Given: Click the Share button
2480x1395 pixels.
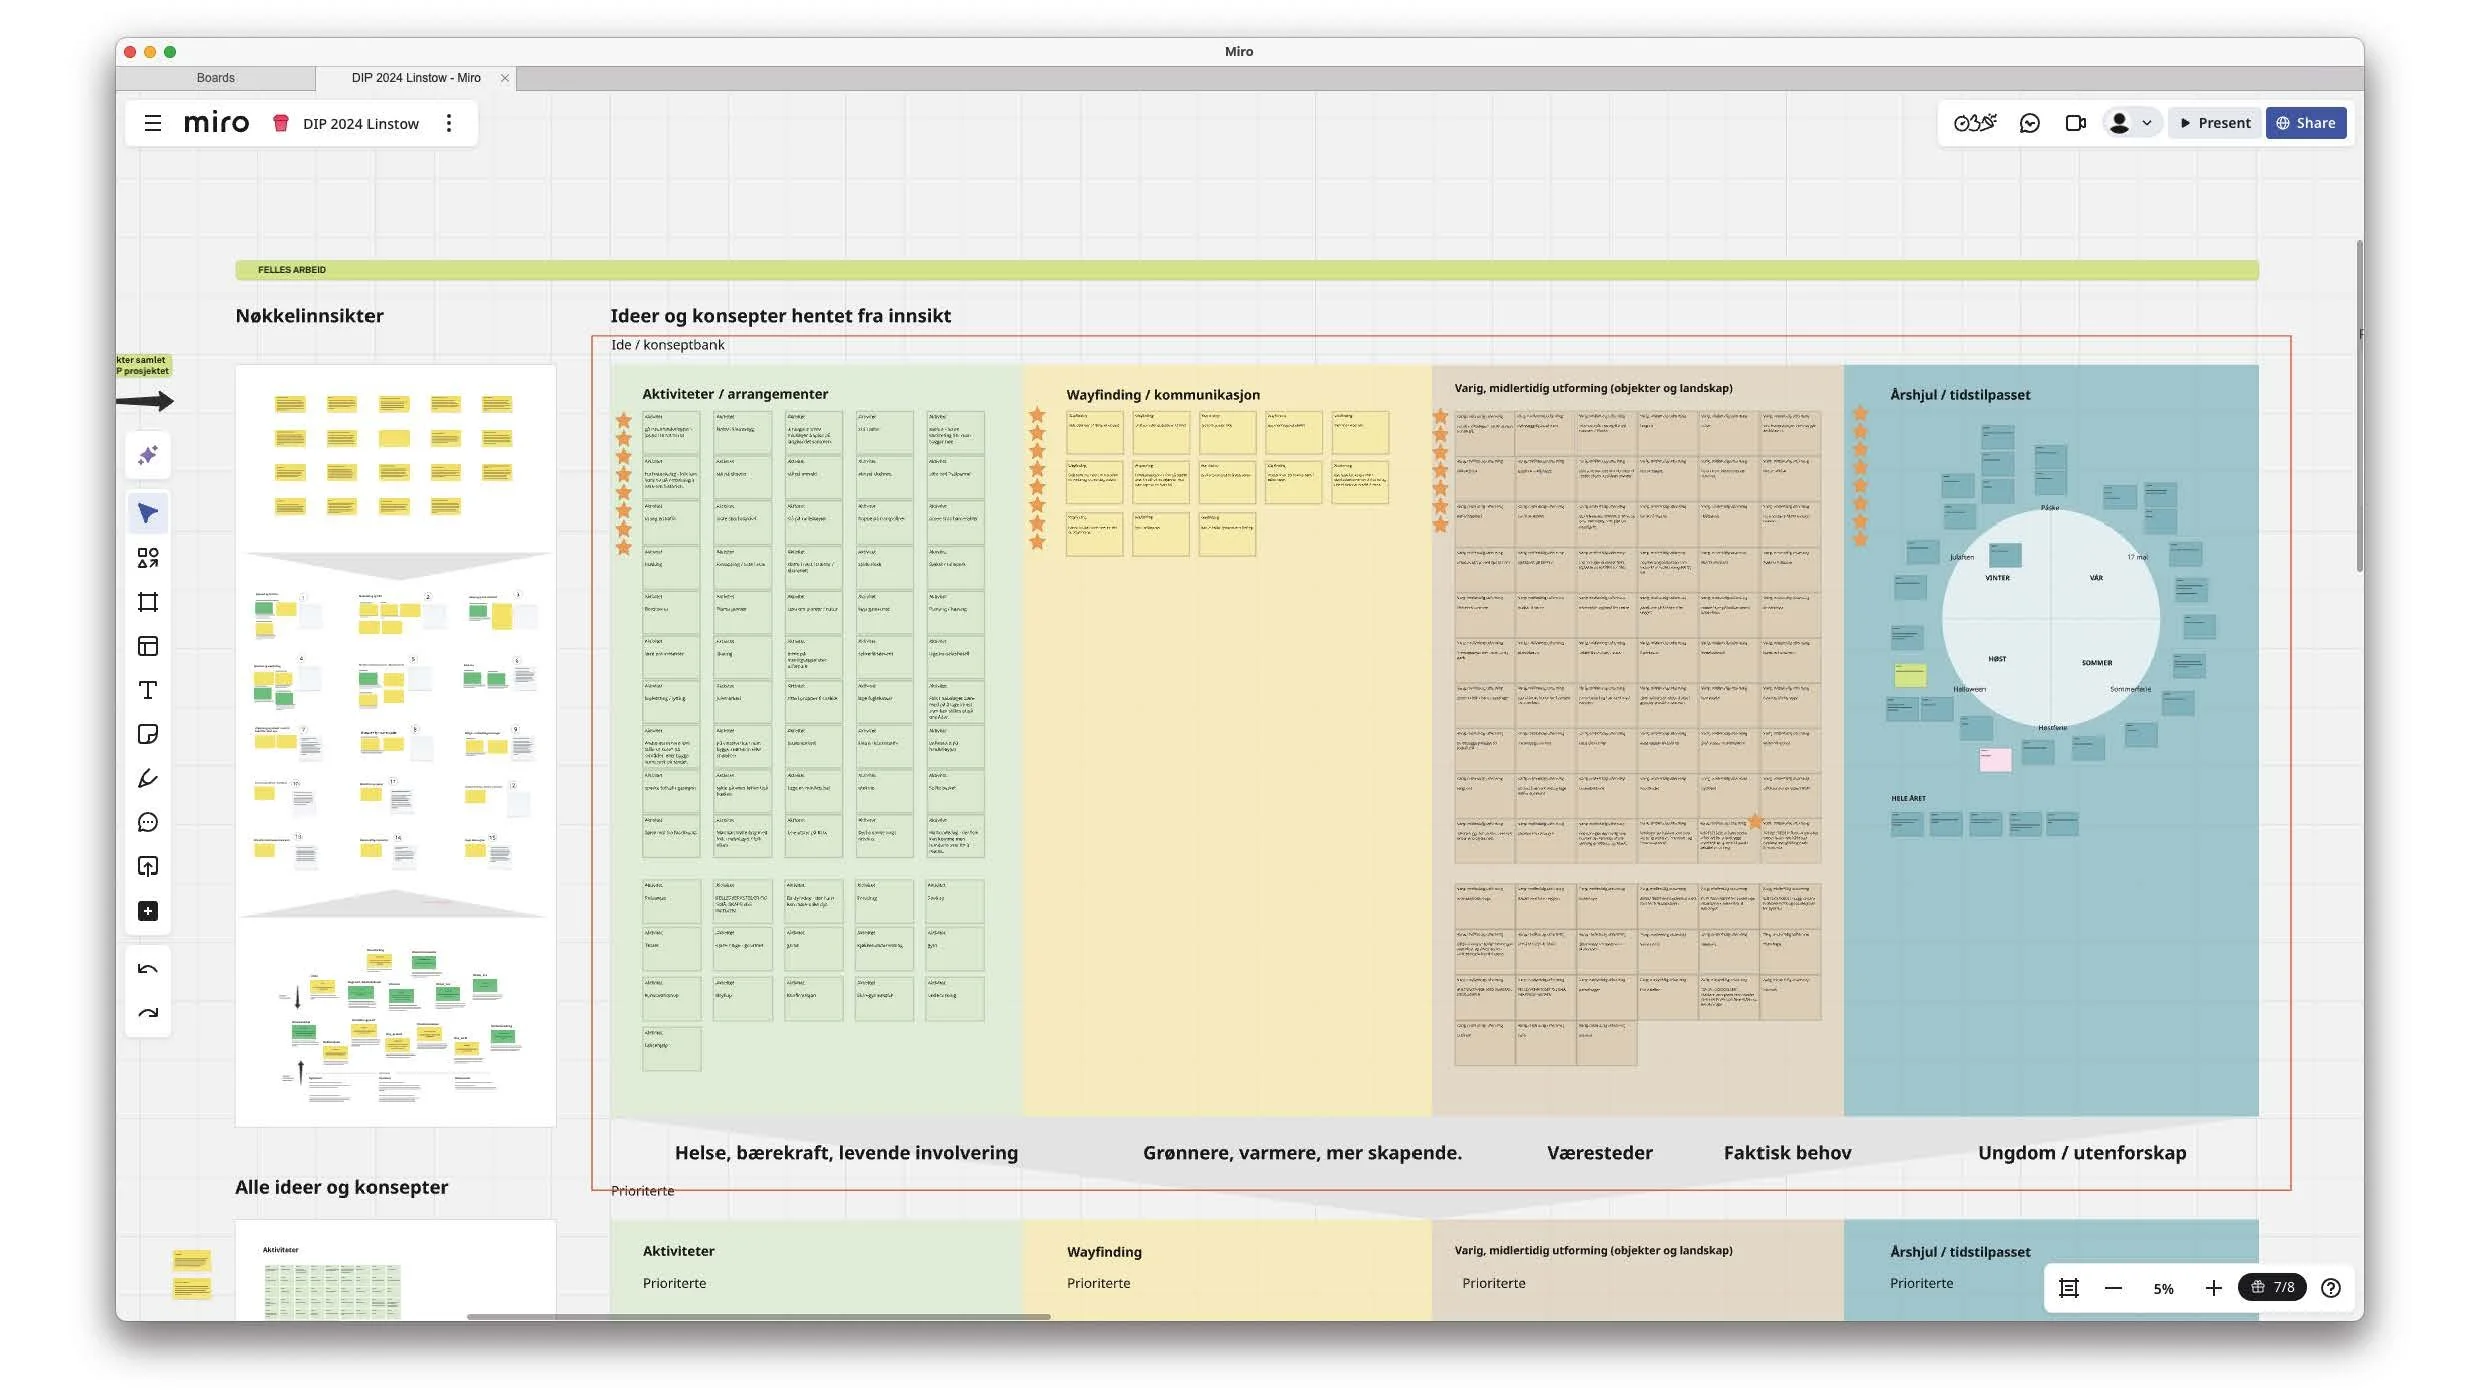Looking at the screenshot, I should point(2305,123).
